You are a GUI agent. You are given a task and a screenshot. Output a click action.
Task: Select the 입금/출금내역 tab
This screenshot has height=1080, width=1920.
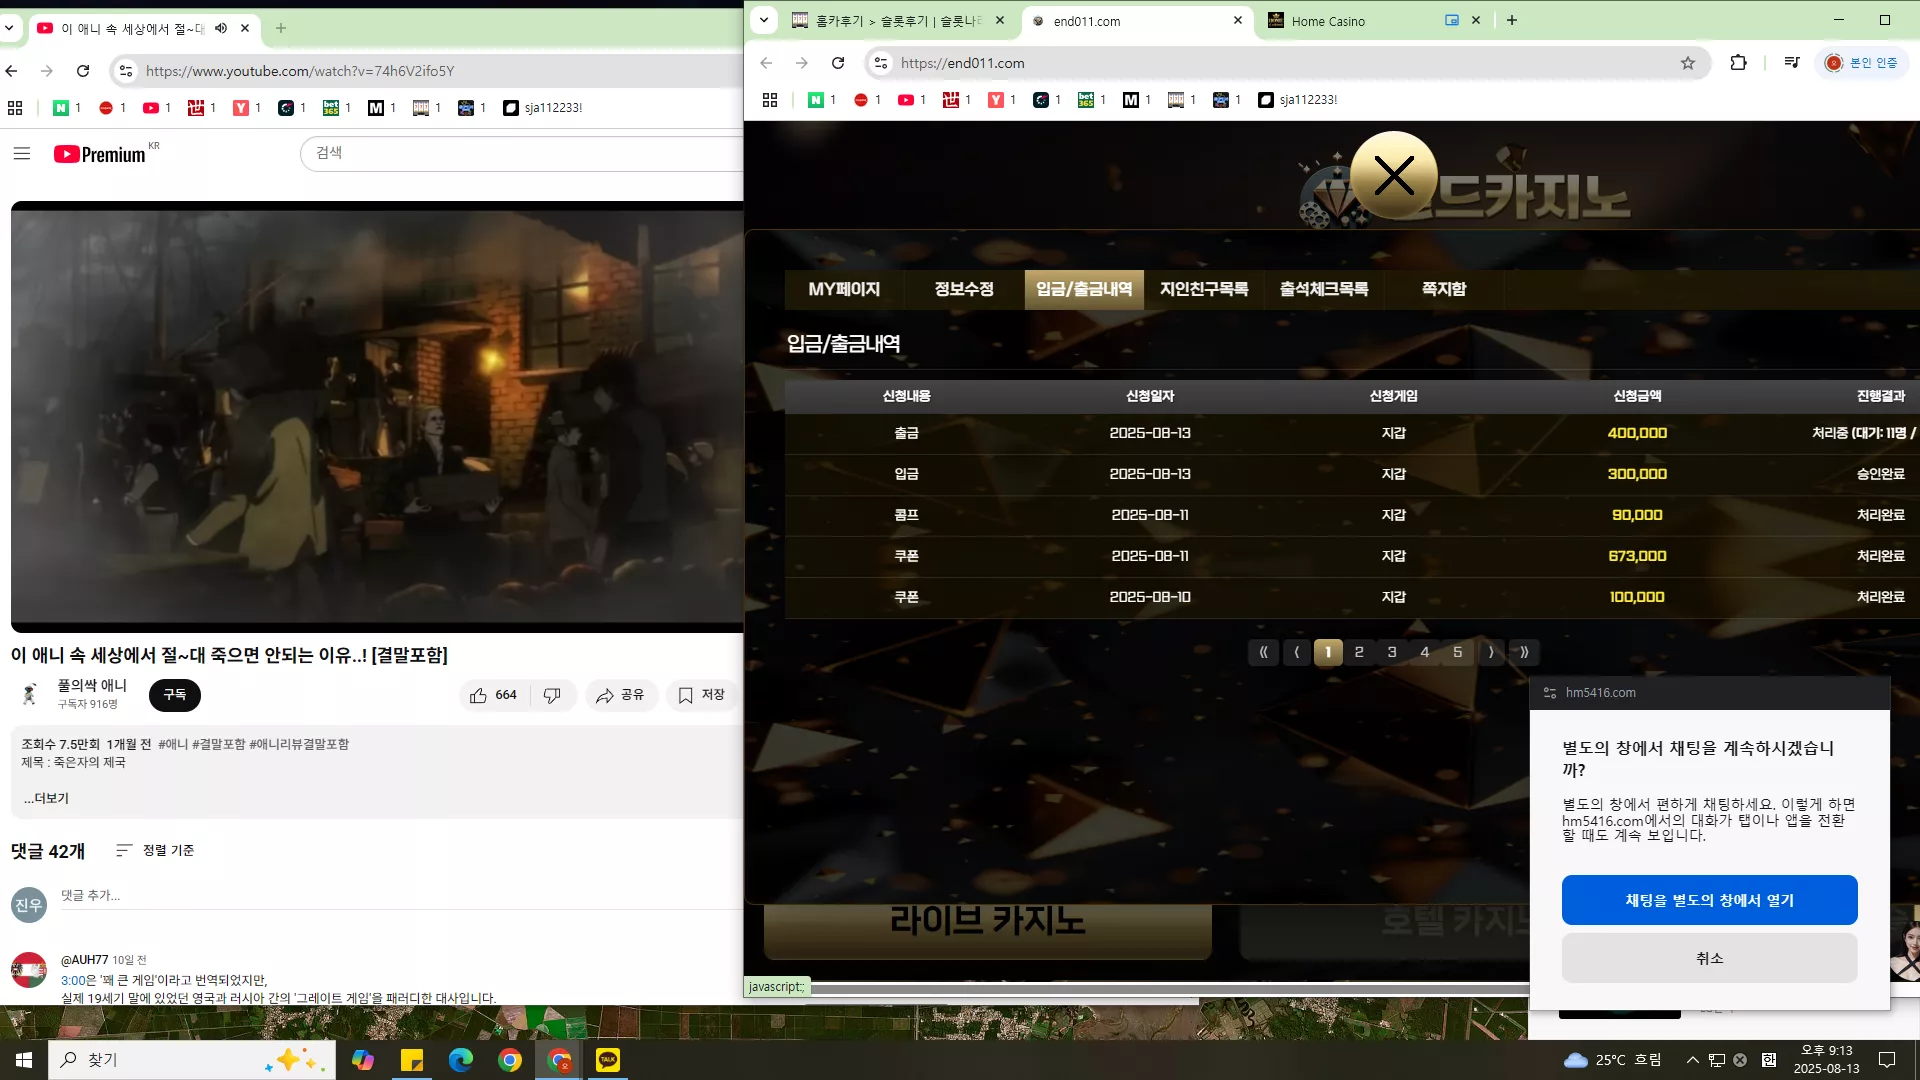(1084, 290)
